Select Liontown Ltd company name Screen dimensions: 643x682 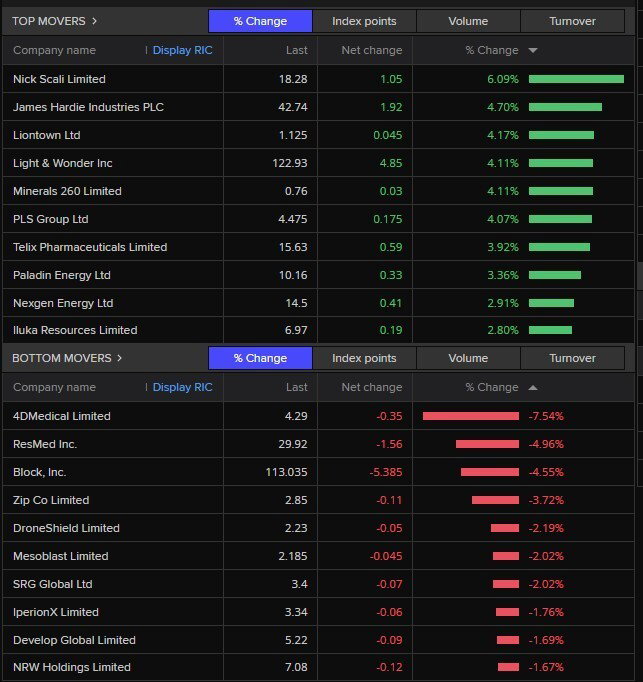47,135
